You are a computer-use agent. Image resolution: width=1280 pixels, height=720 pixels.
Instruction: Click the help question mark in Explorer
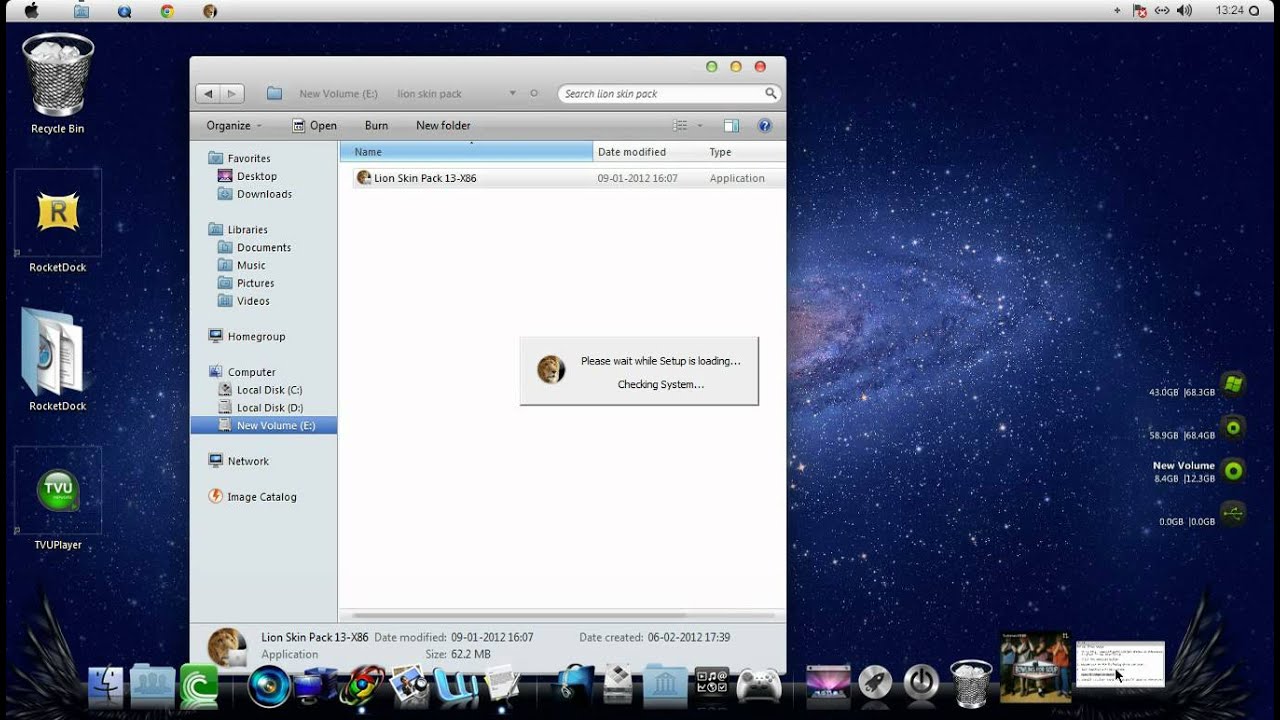[765, 126]
